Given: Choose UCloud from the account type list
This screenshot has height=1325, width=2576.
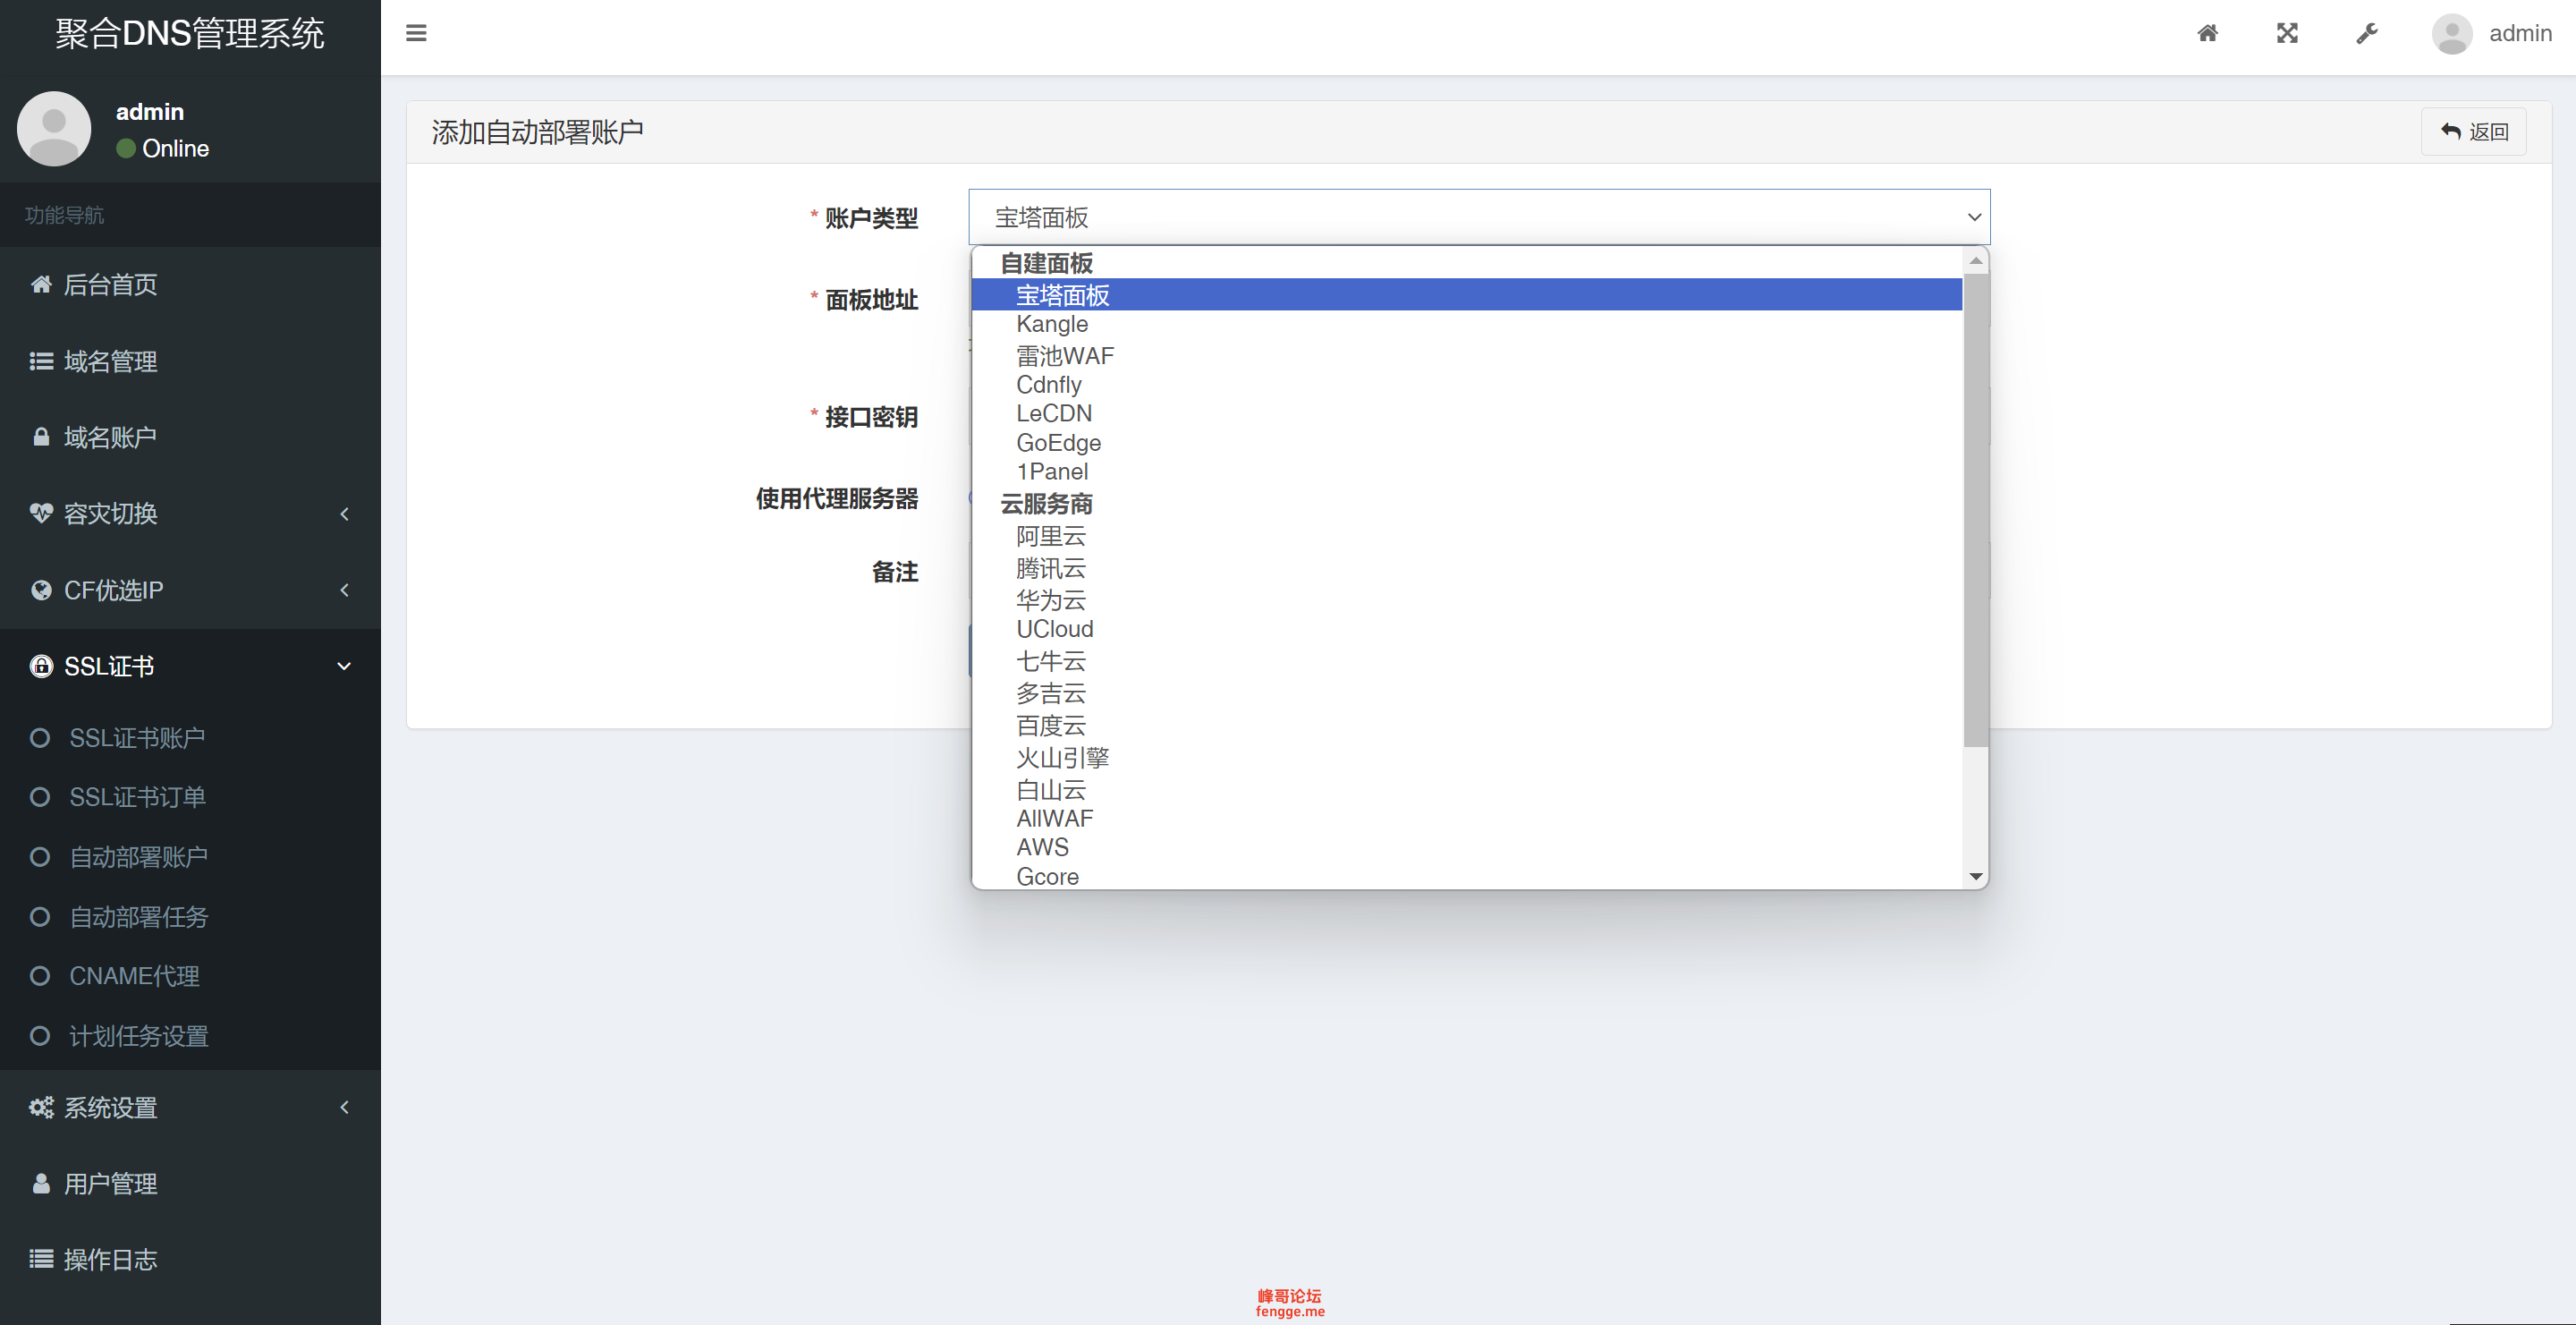Looking at the screenshot, I should [x=1466, y=629].
